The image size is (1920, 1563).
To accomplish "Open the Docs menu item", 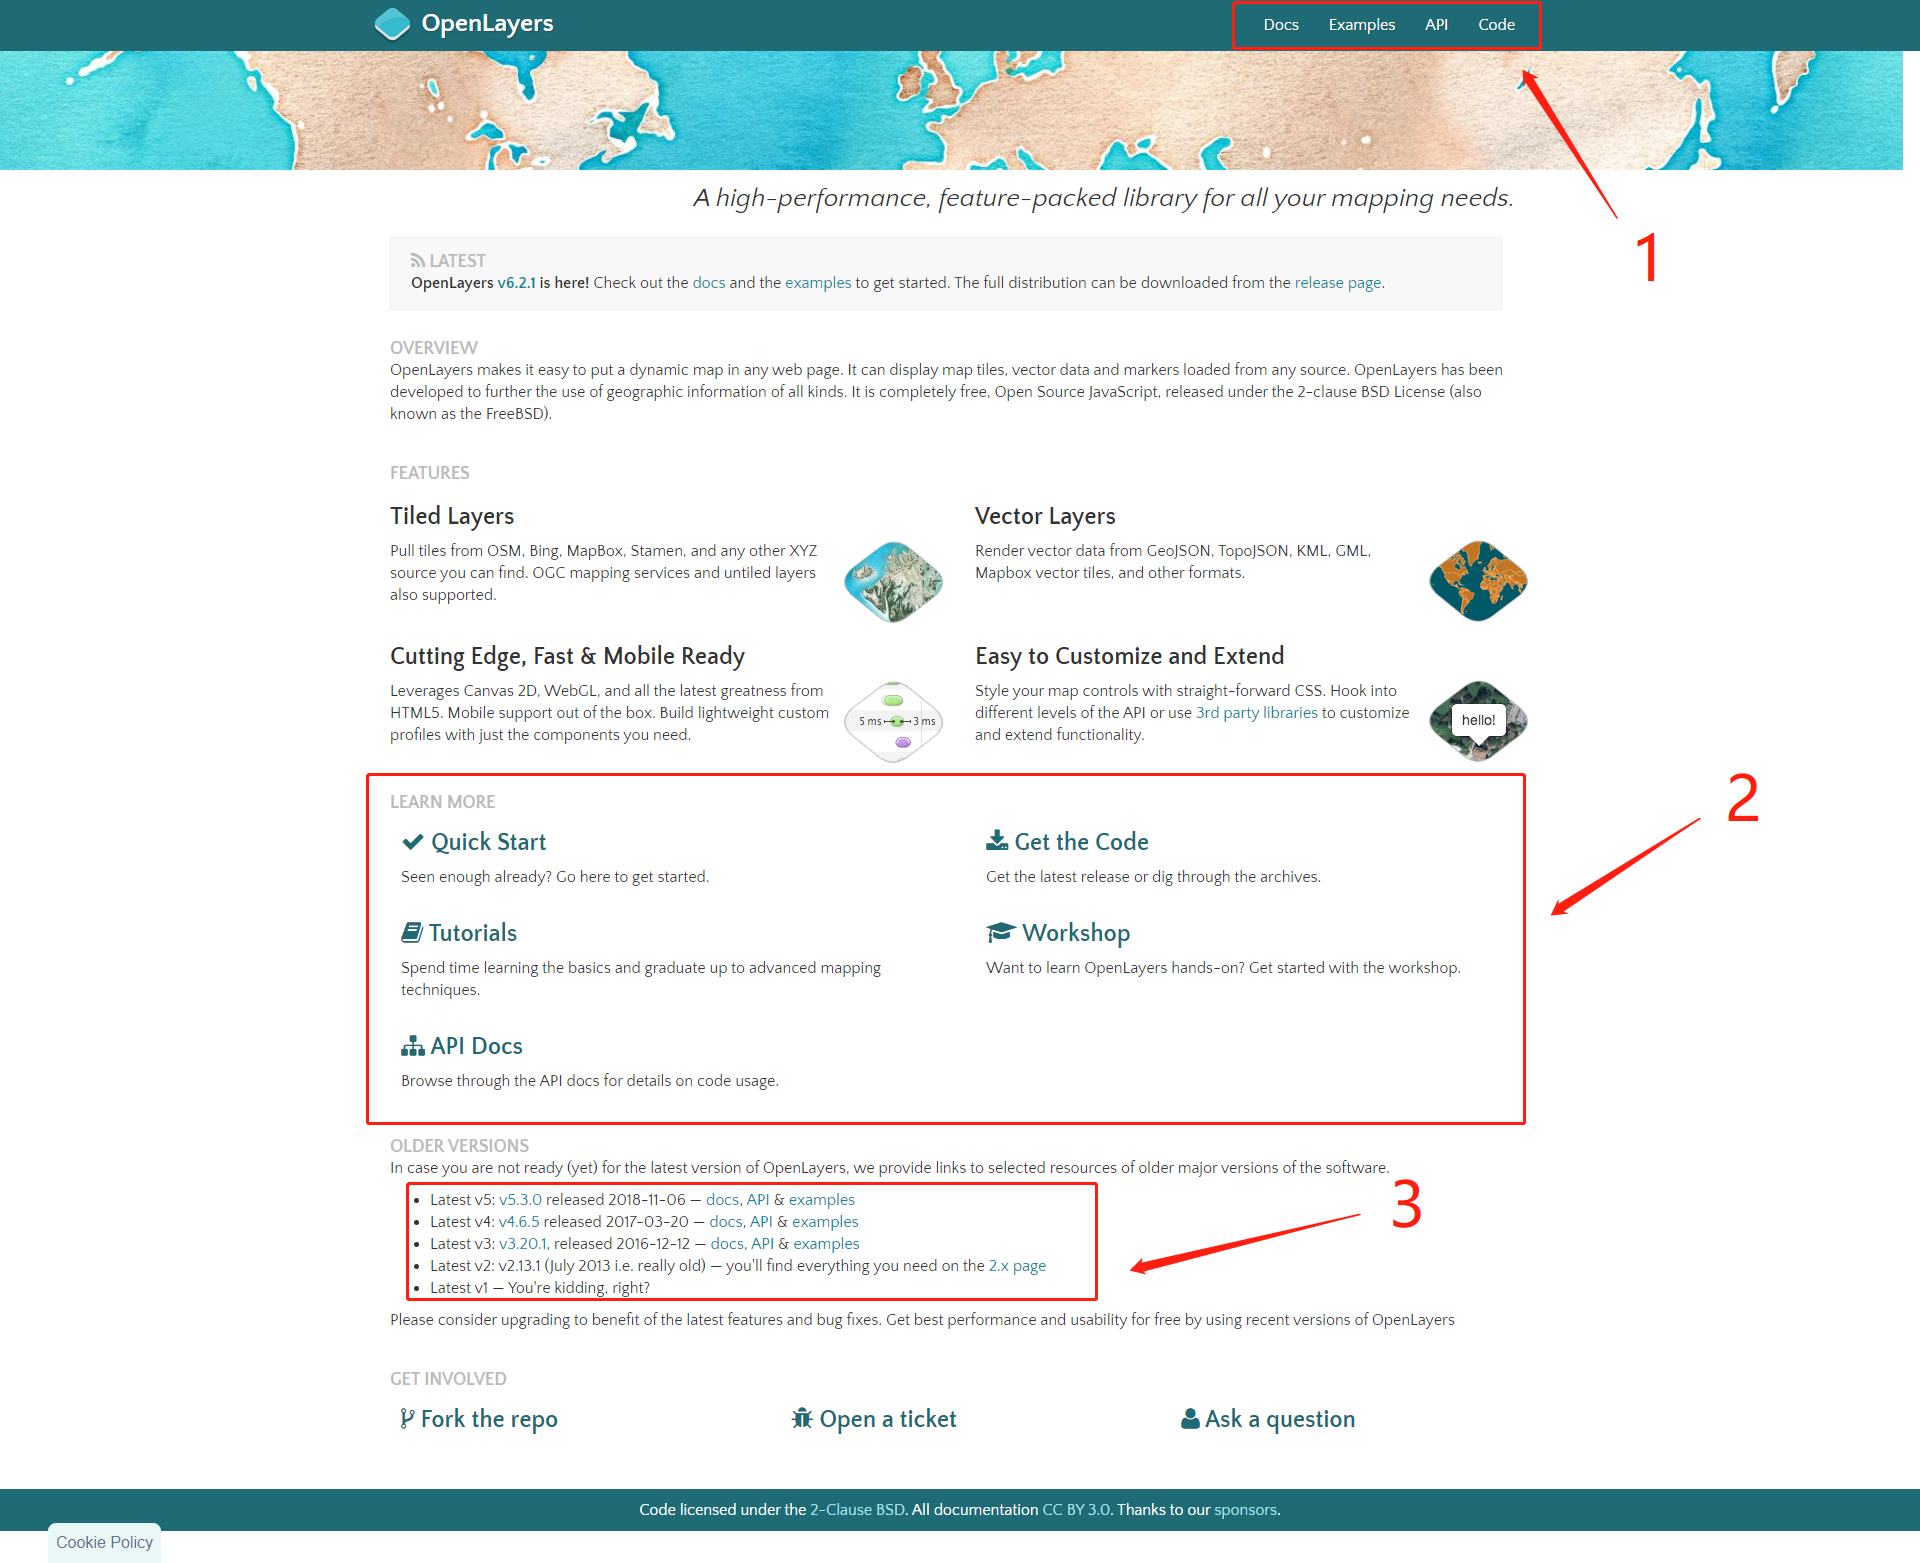I will click(1280, 25).
